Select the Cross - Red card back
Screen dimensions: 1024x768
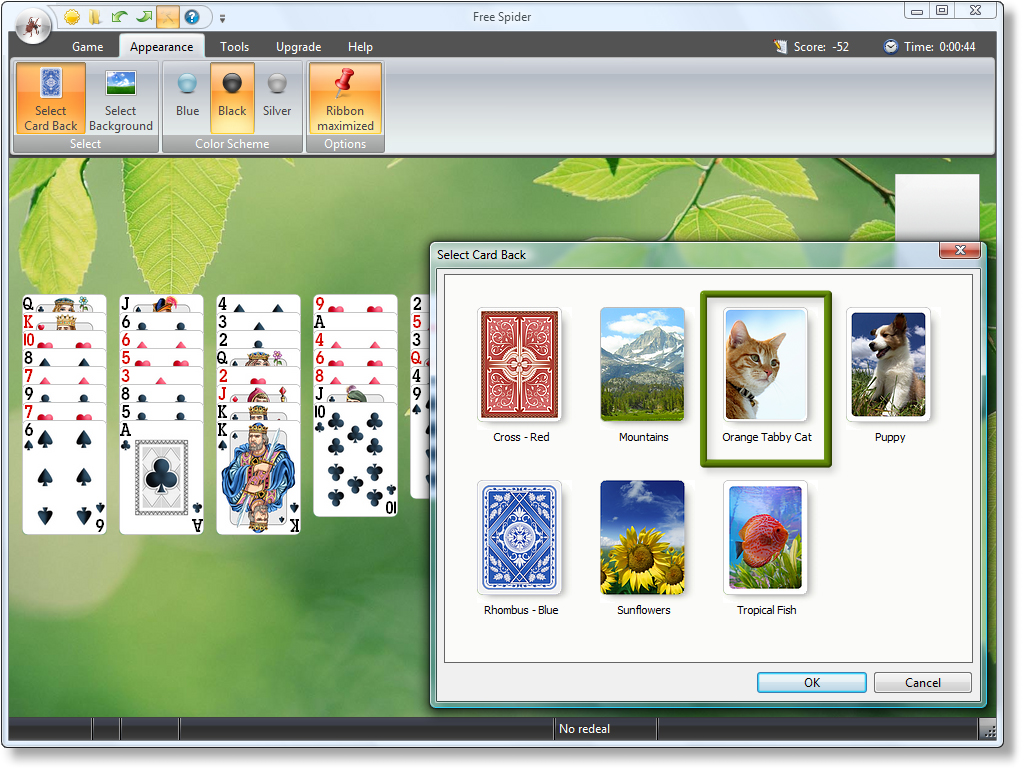[x=520, y=366]
